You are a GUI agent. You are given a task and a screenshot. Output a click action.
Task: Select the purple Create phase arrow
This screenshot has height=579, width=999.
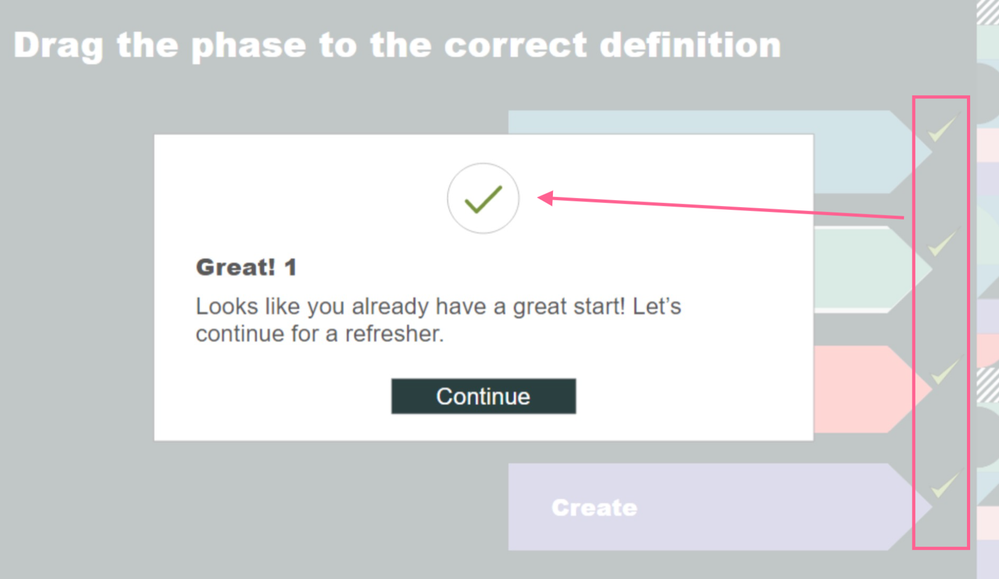[x=700, y=507]
